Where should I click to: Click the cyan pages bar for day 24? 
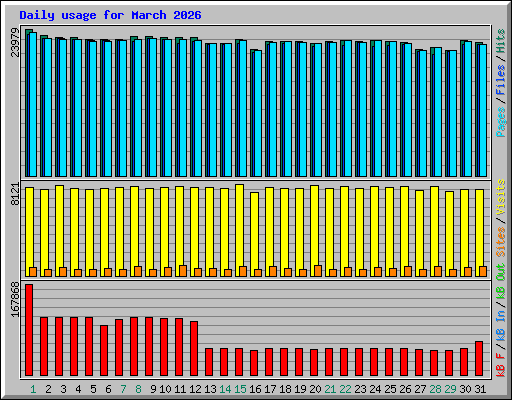coord(378,108)
